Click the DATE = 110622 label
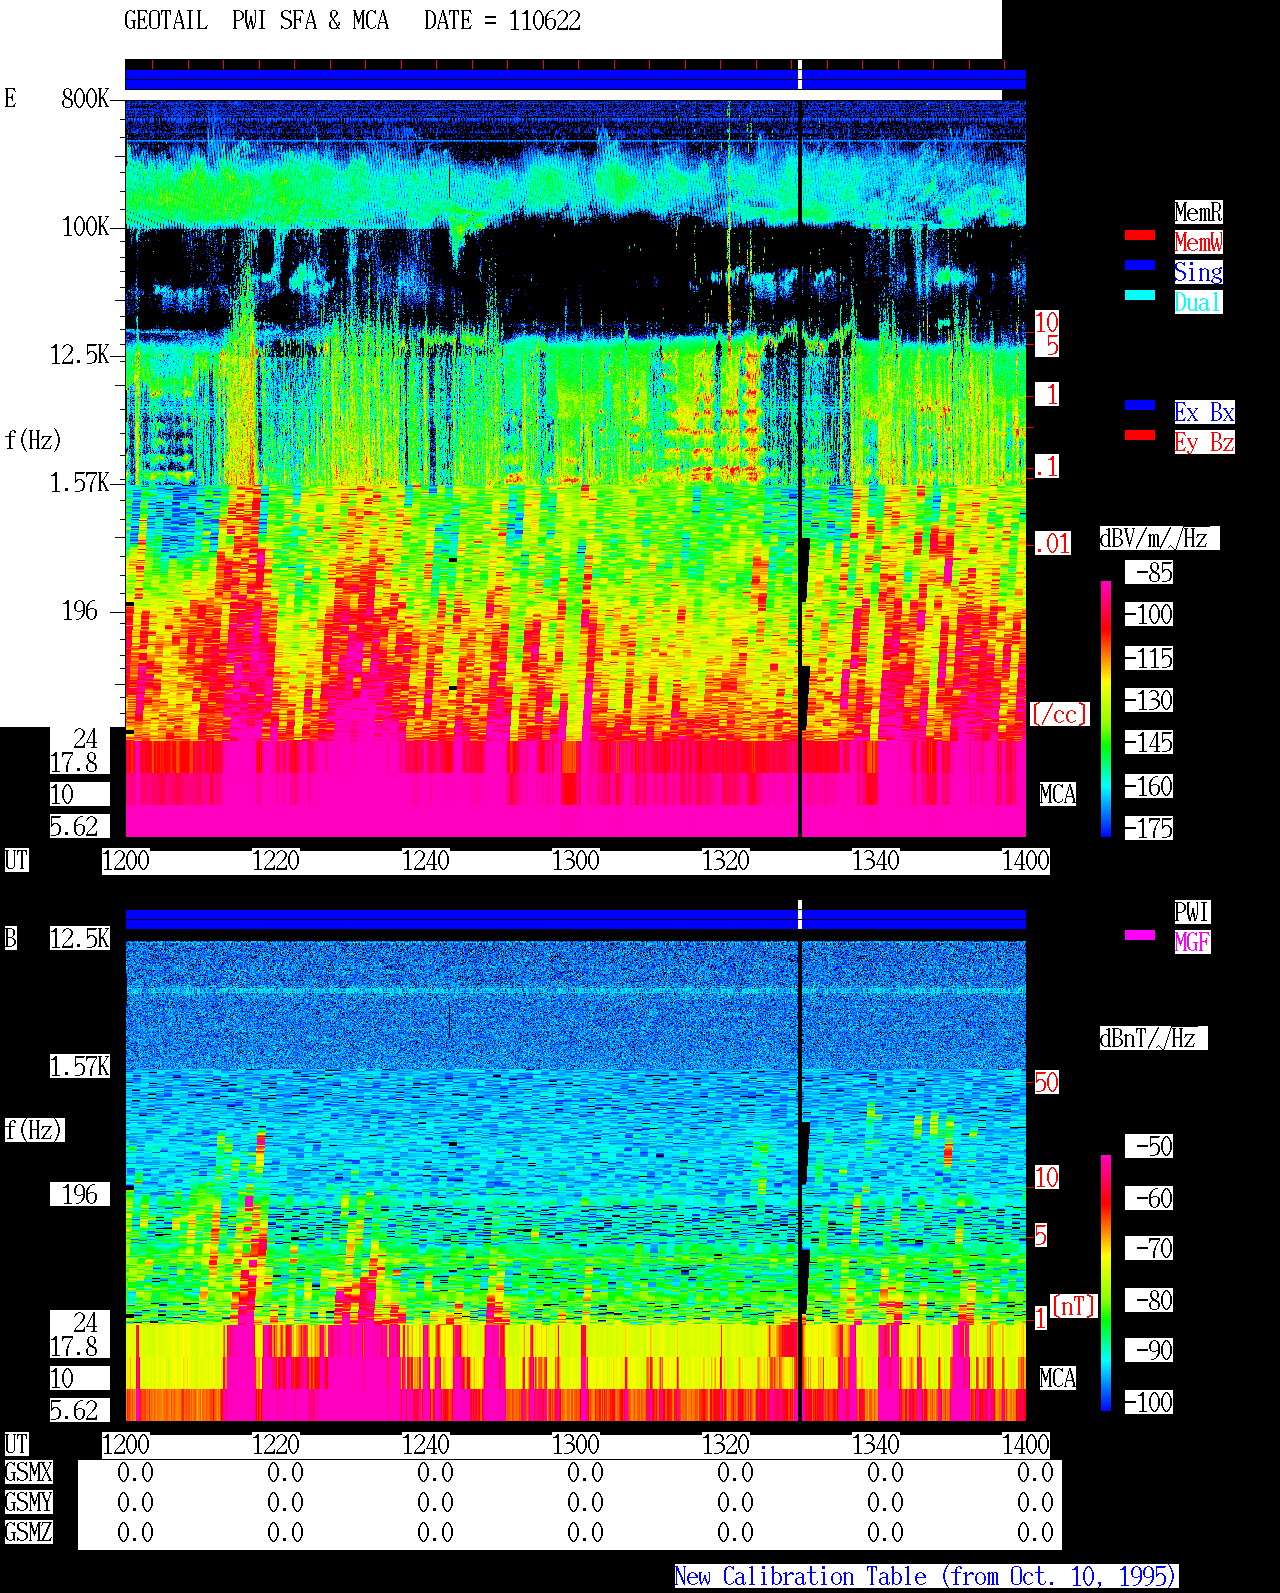 (x=502, y=21)
